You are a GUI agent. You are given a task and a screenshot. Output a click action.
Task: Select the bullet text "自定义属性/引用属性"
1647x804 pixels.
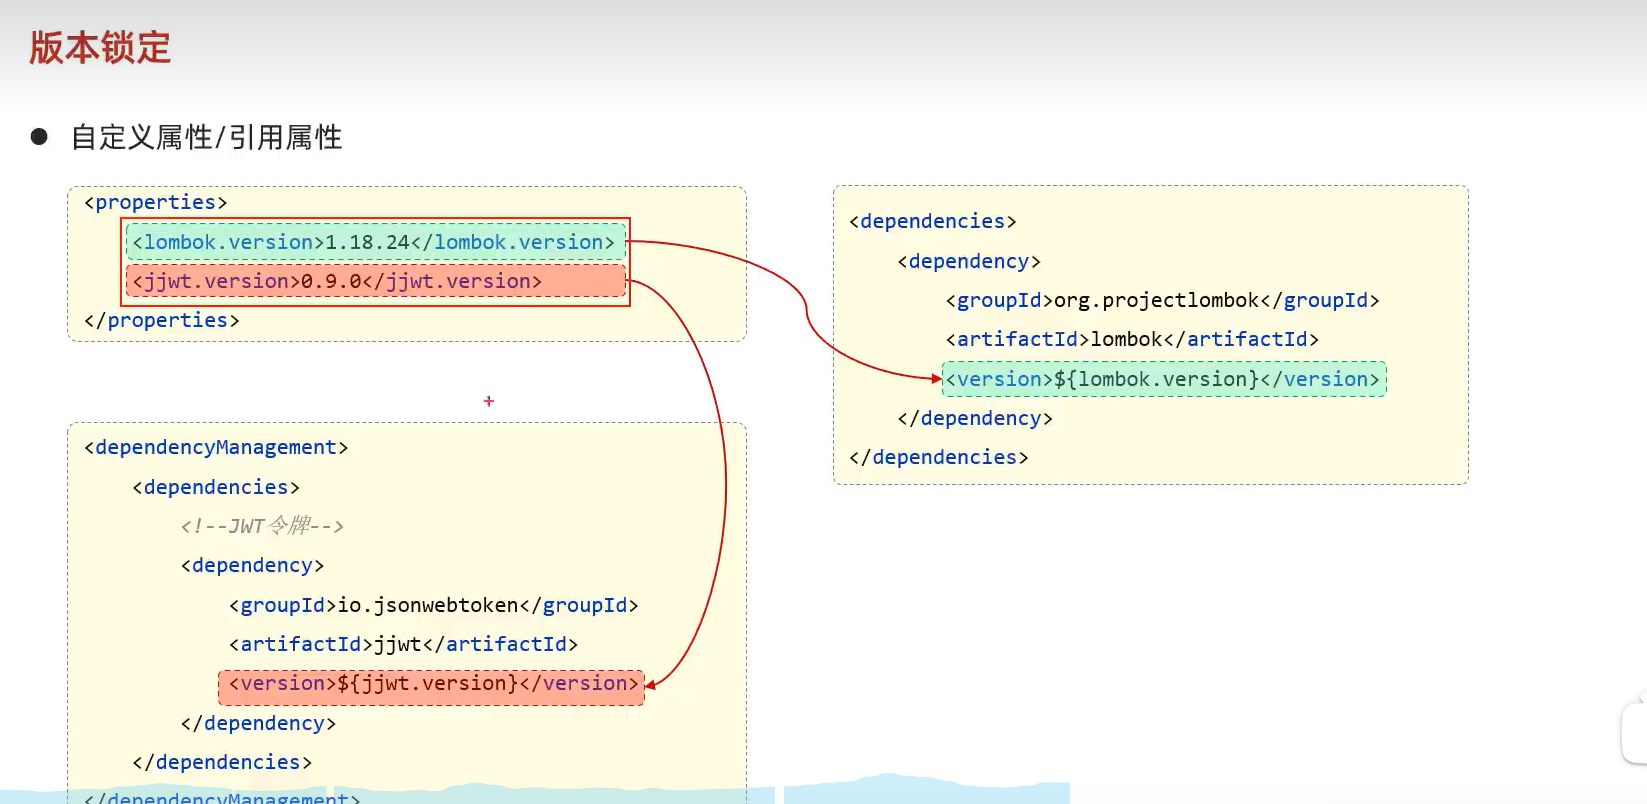coord(207,137)
